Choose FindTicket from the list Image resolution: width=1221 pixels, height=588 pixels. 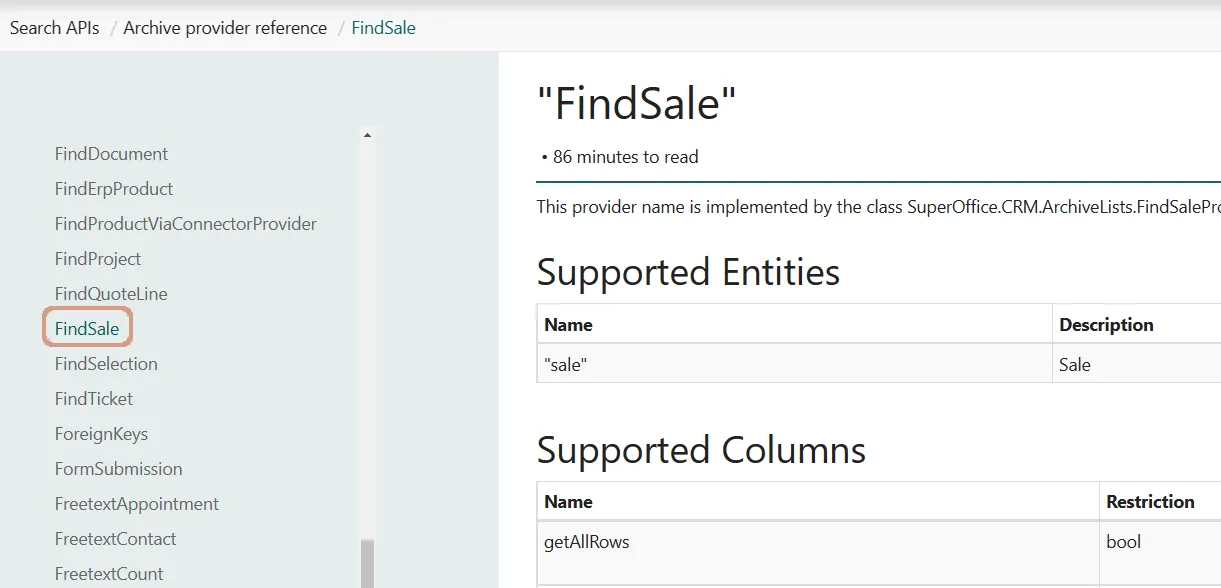tap(94, 399)
